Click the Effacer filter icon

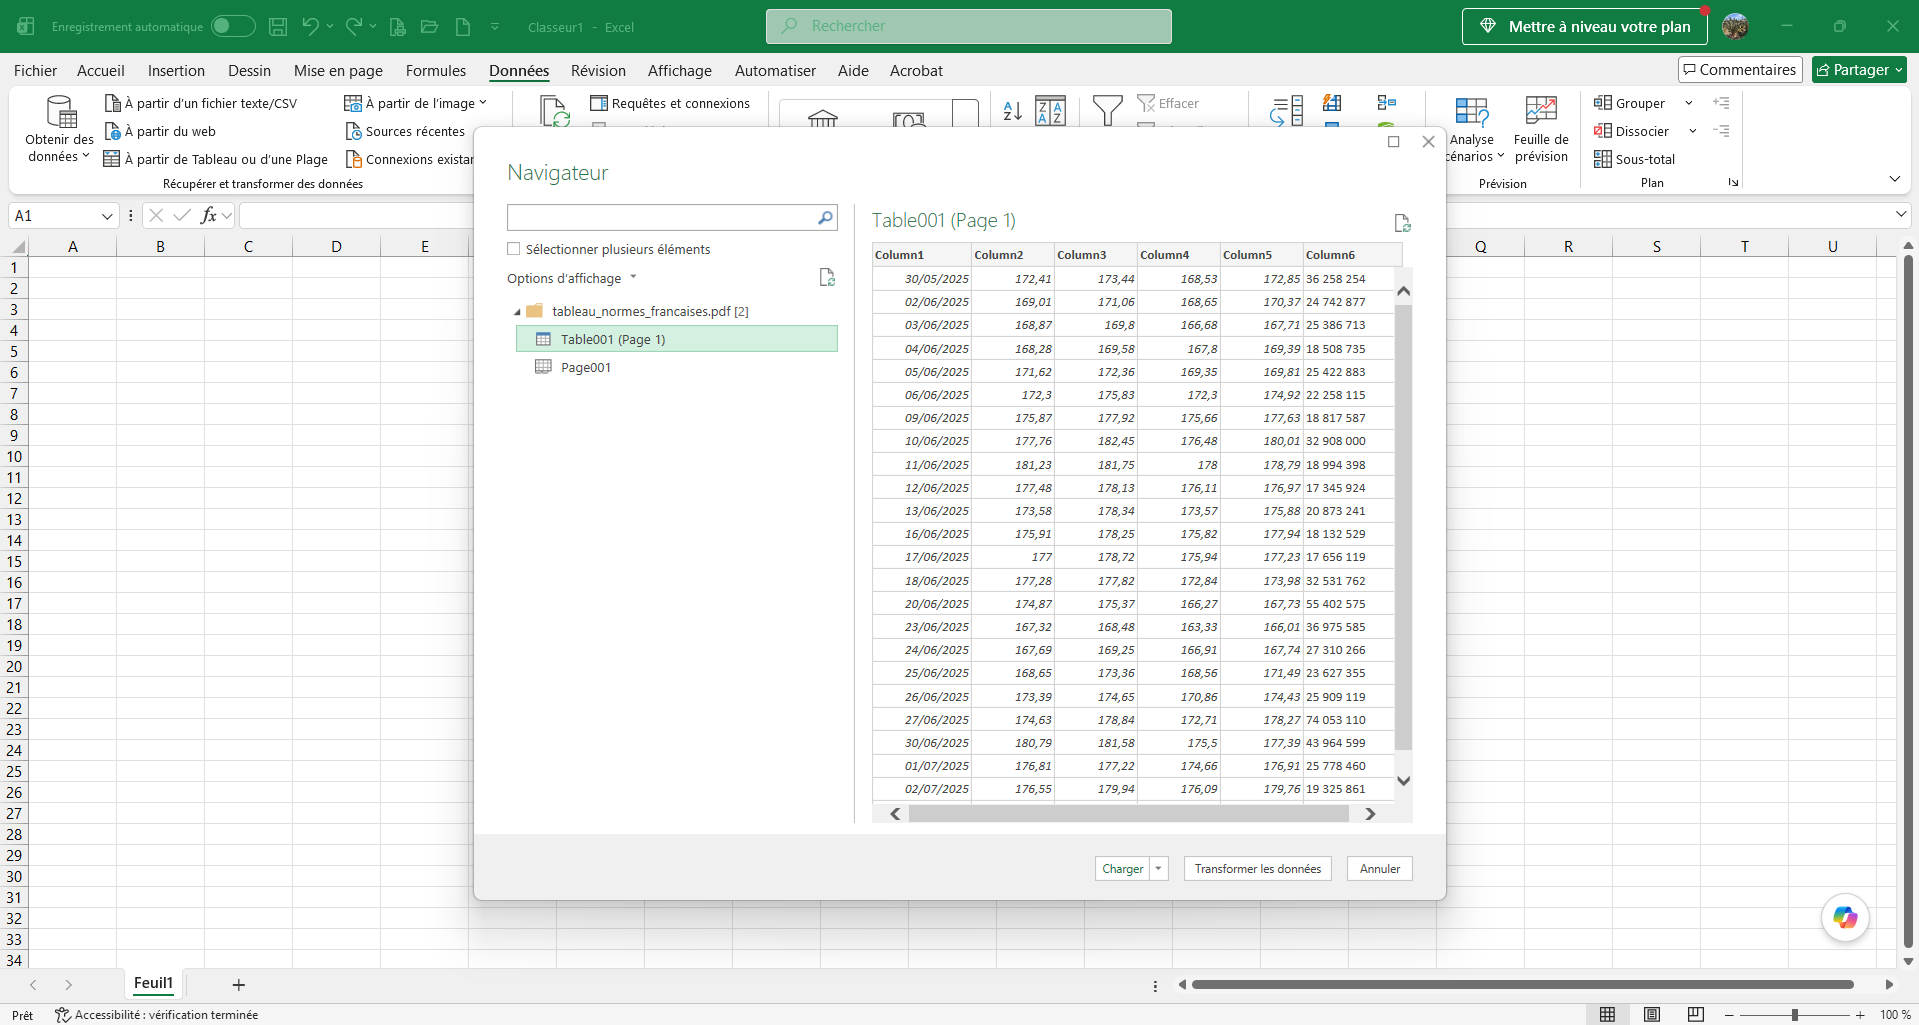tap(1168, 103)
